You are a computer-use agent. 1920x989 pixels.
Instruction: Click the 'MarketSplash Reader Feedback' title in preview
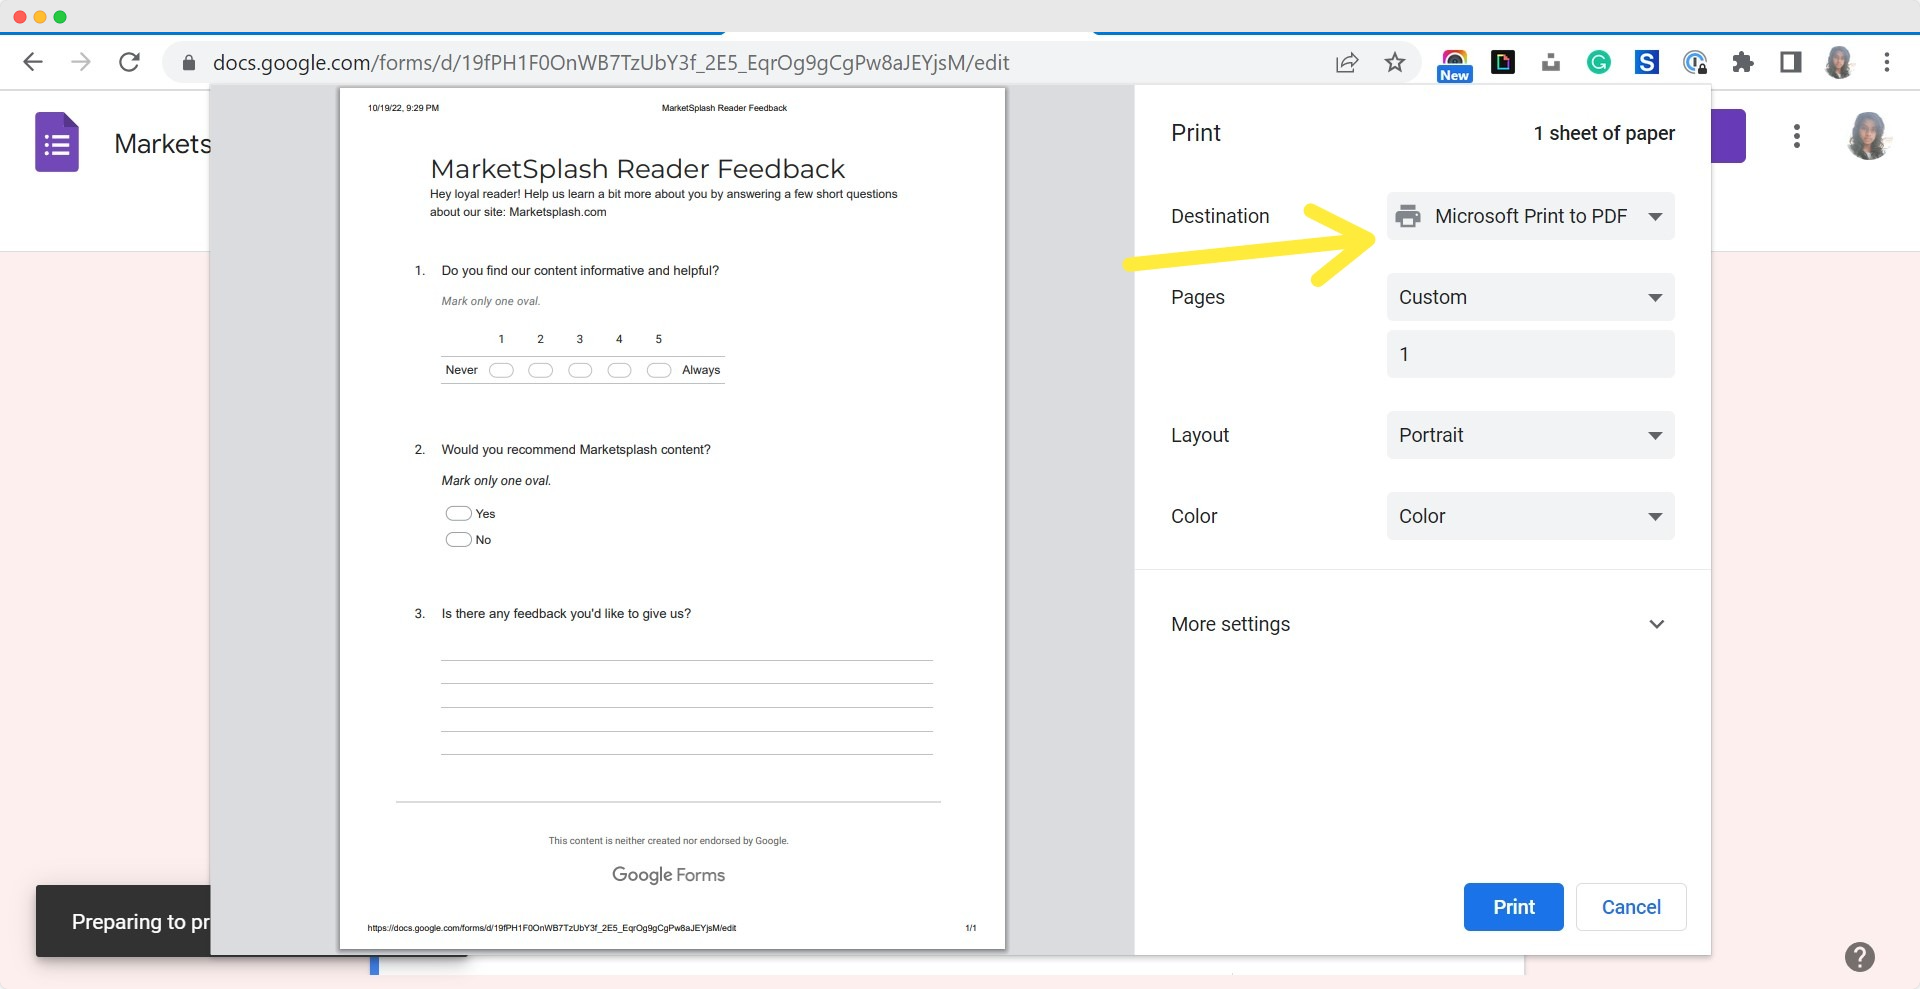pyautogui.click(x=638, y=169)
